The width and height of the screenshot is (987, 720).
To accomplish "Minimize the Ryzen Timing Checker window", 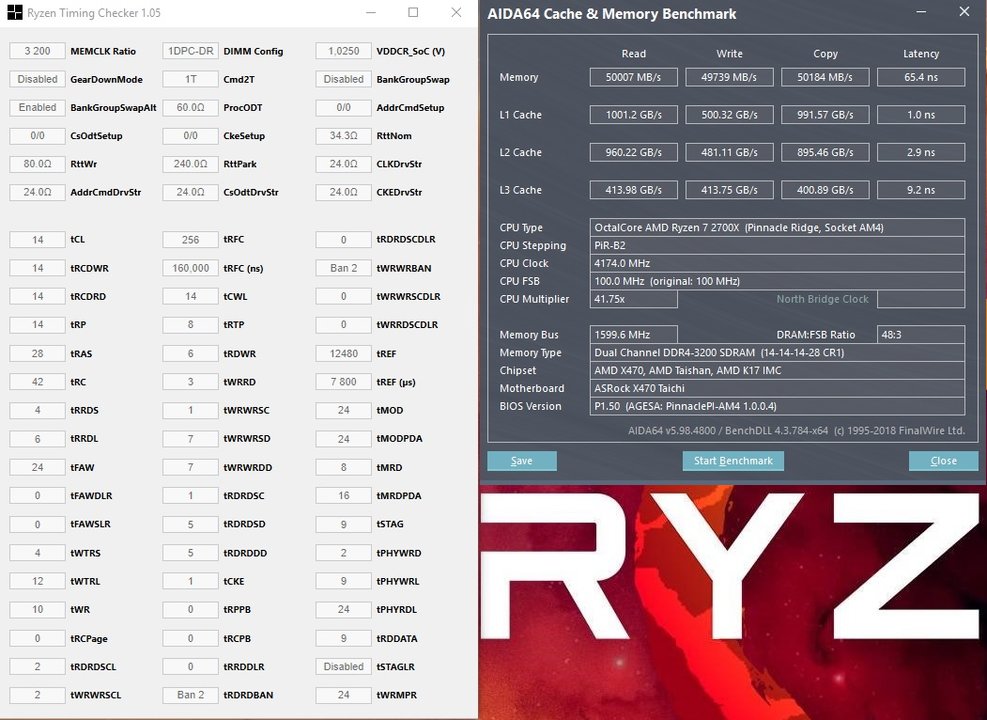I will click(371, 13).
